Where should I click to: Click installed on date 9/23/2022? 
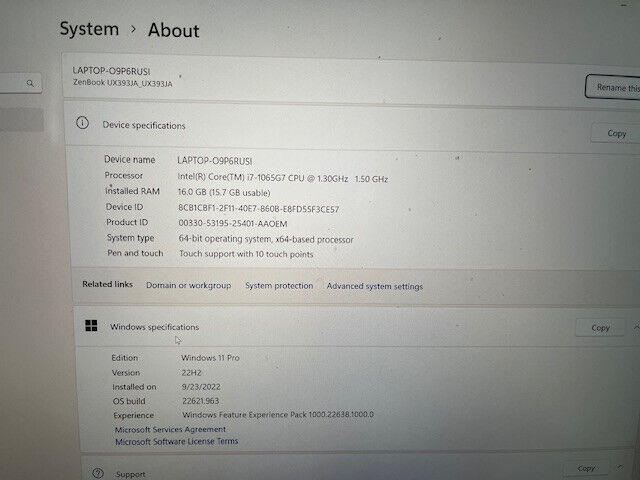[x=201, y=387]
